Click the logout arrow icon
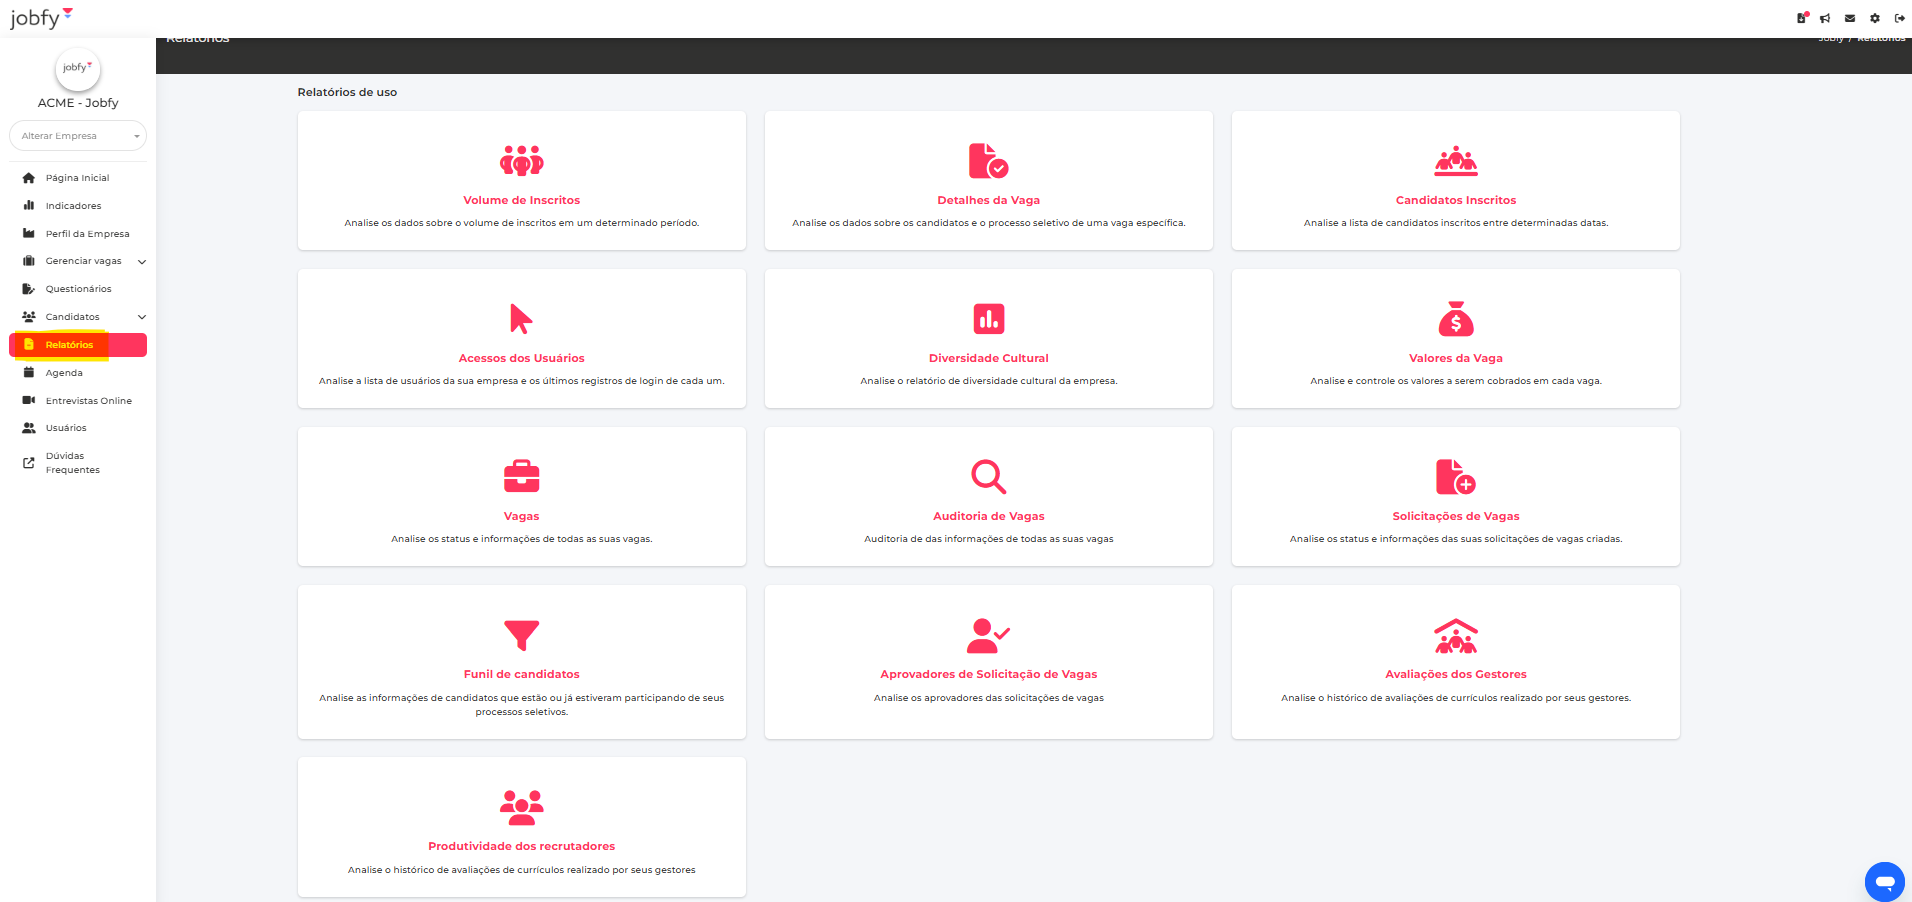 1900,18
